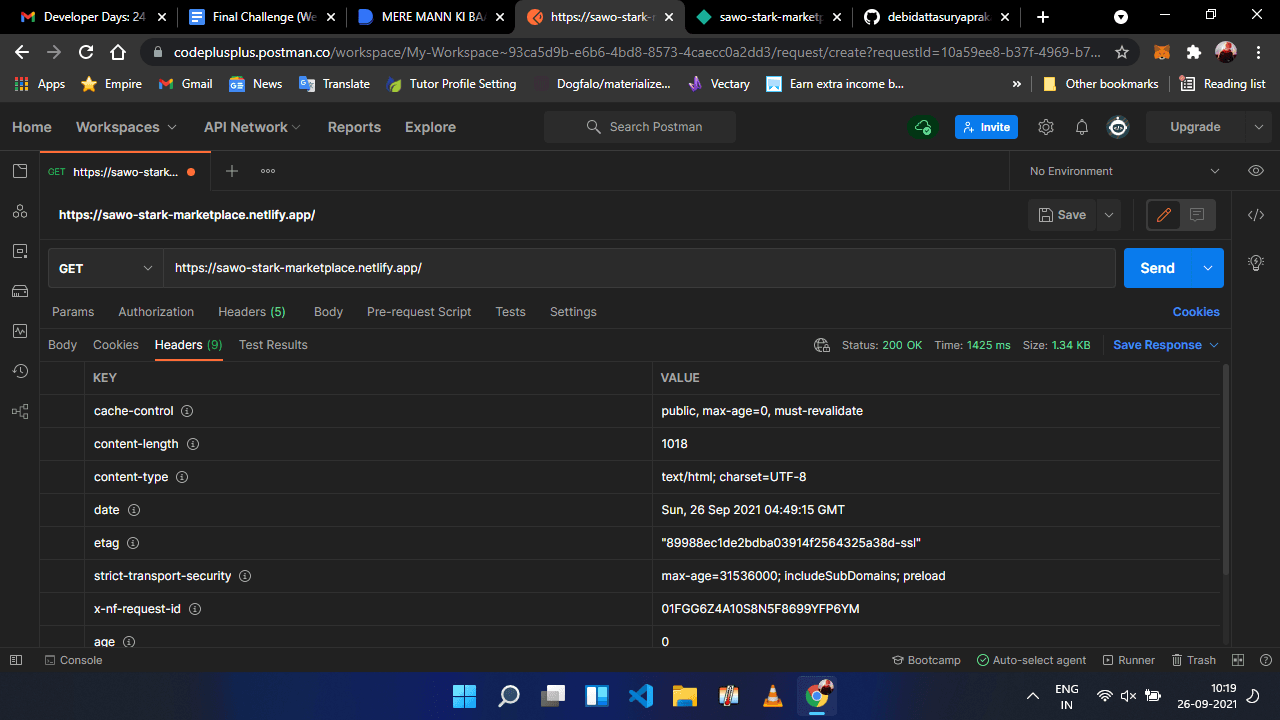Click Auto-select agent in status bar
Image resolution: width=1280 pixels, height=720 pixels.
click(1031, 660)
